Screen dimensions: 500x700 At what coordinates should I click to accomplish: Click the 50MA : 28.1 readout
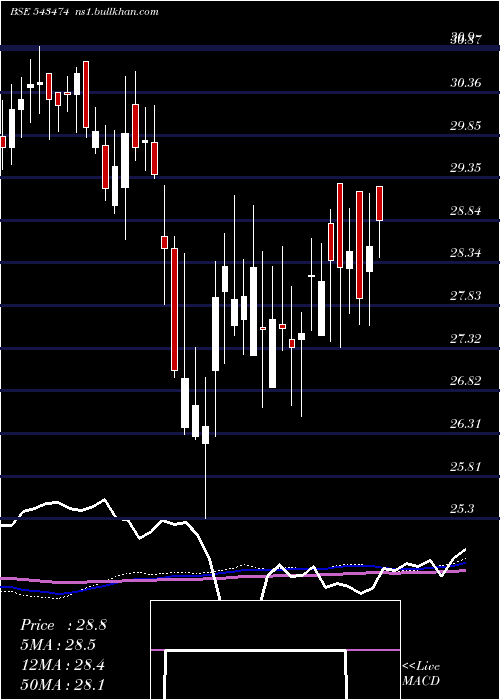coord(62,685)
